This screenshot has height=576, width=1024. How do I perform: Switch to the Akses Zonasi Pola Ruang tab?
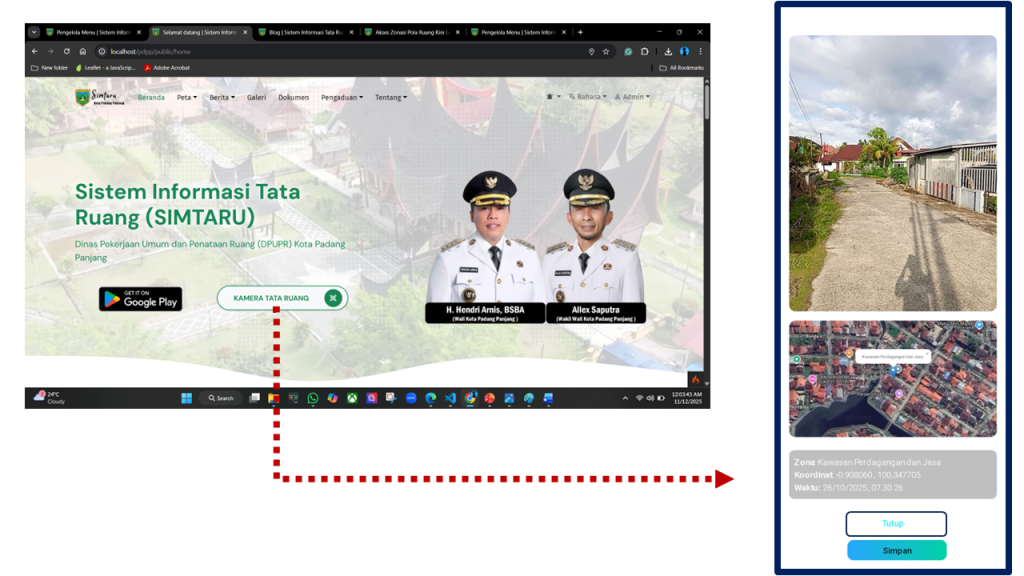(x=410, y=32)
